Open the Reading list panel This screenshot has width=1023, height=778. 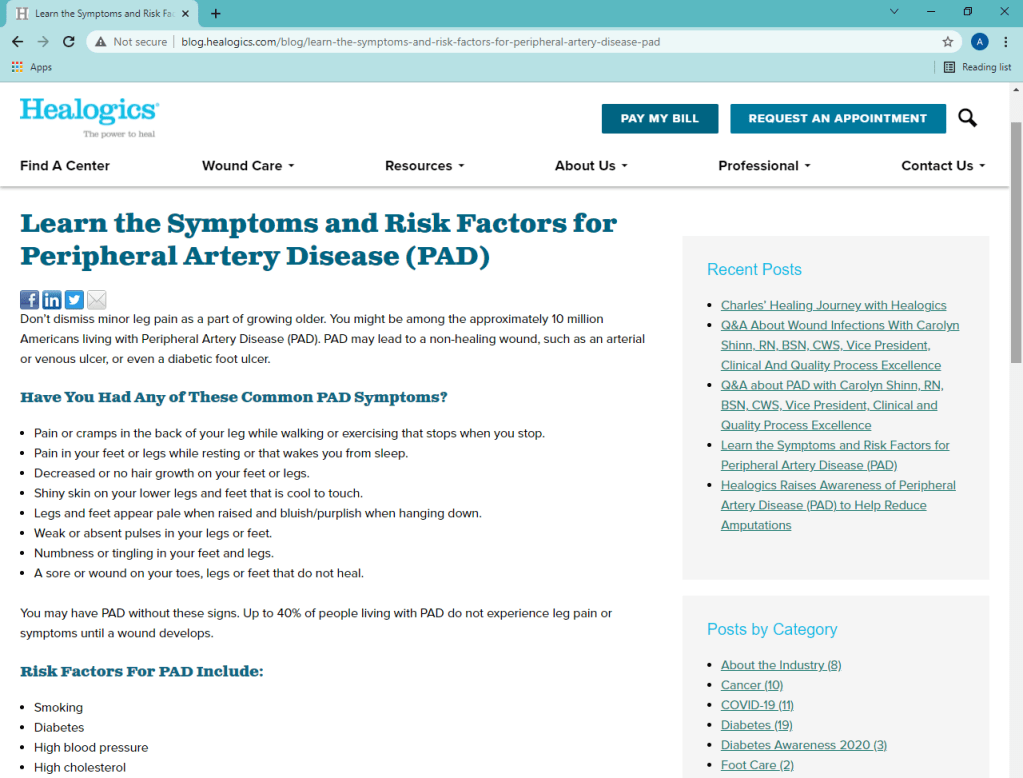[x=977, y=67]
